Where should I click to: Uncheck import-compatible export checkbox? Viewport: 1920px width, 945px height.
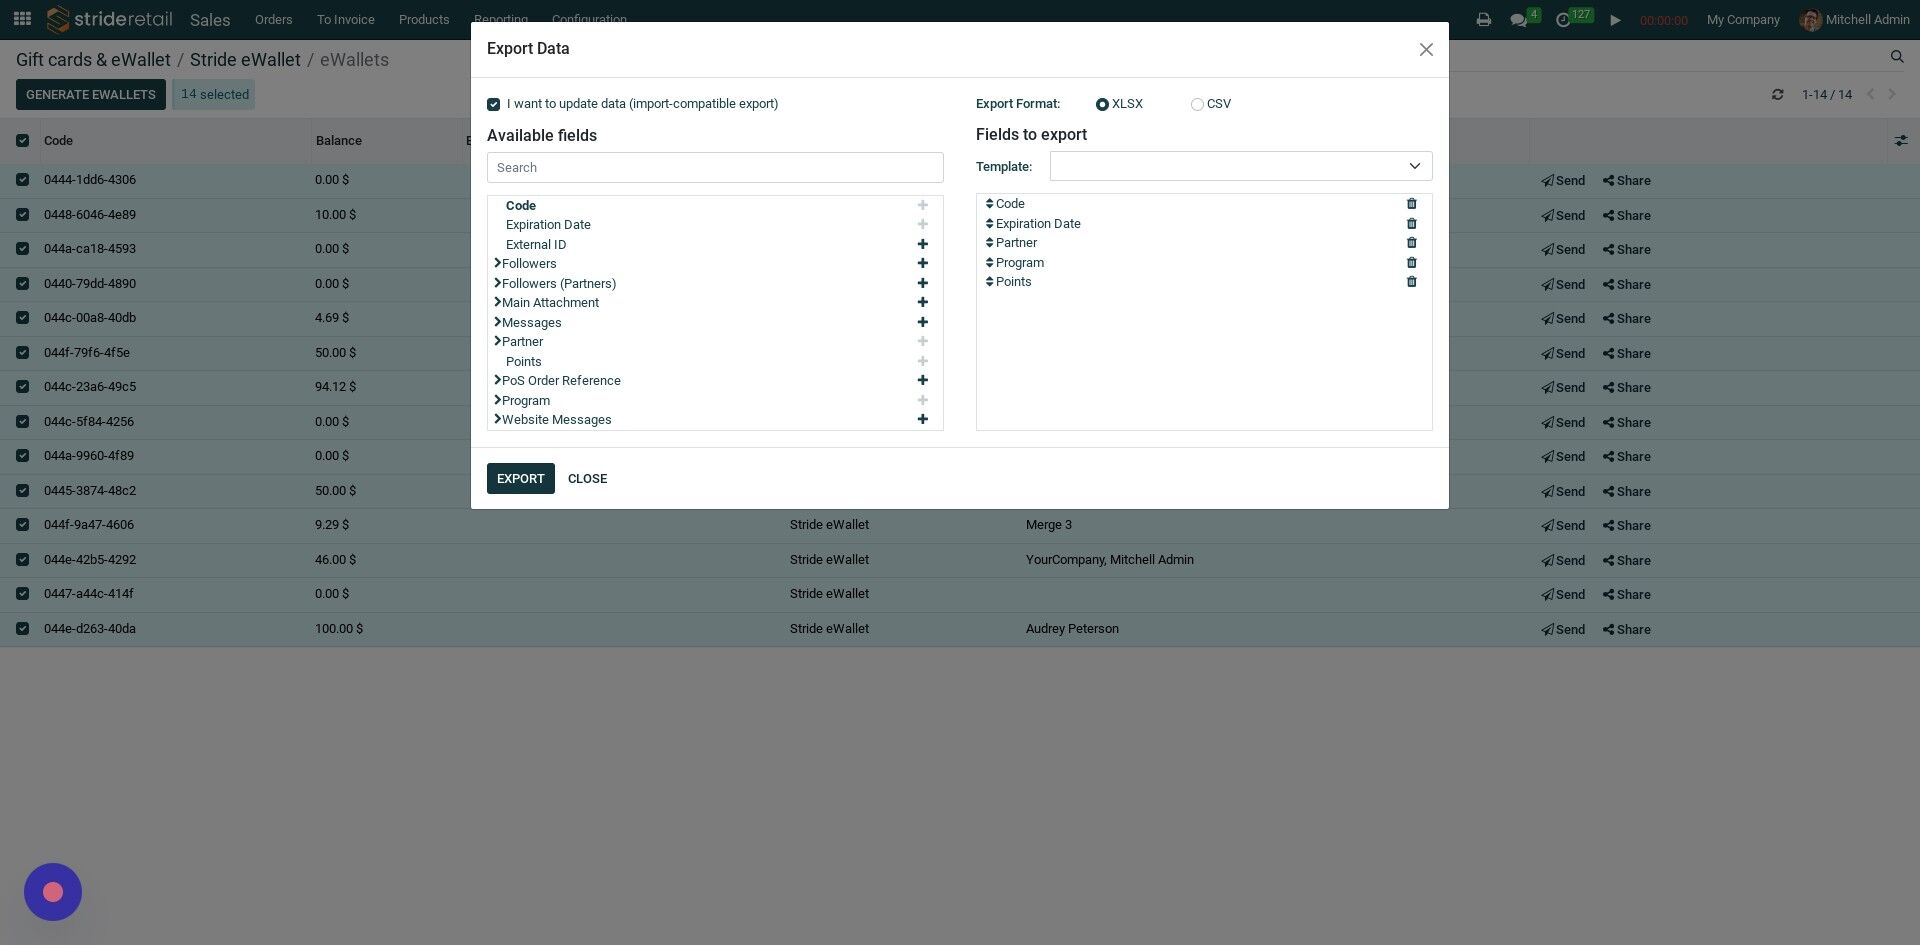coord(493,104)
